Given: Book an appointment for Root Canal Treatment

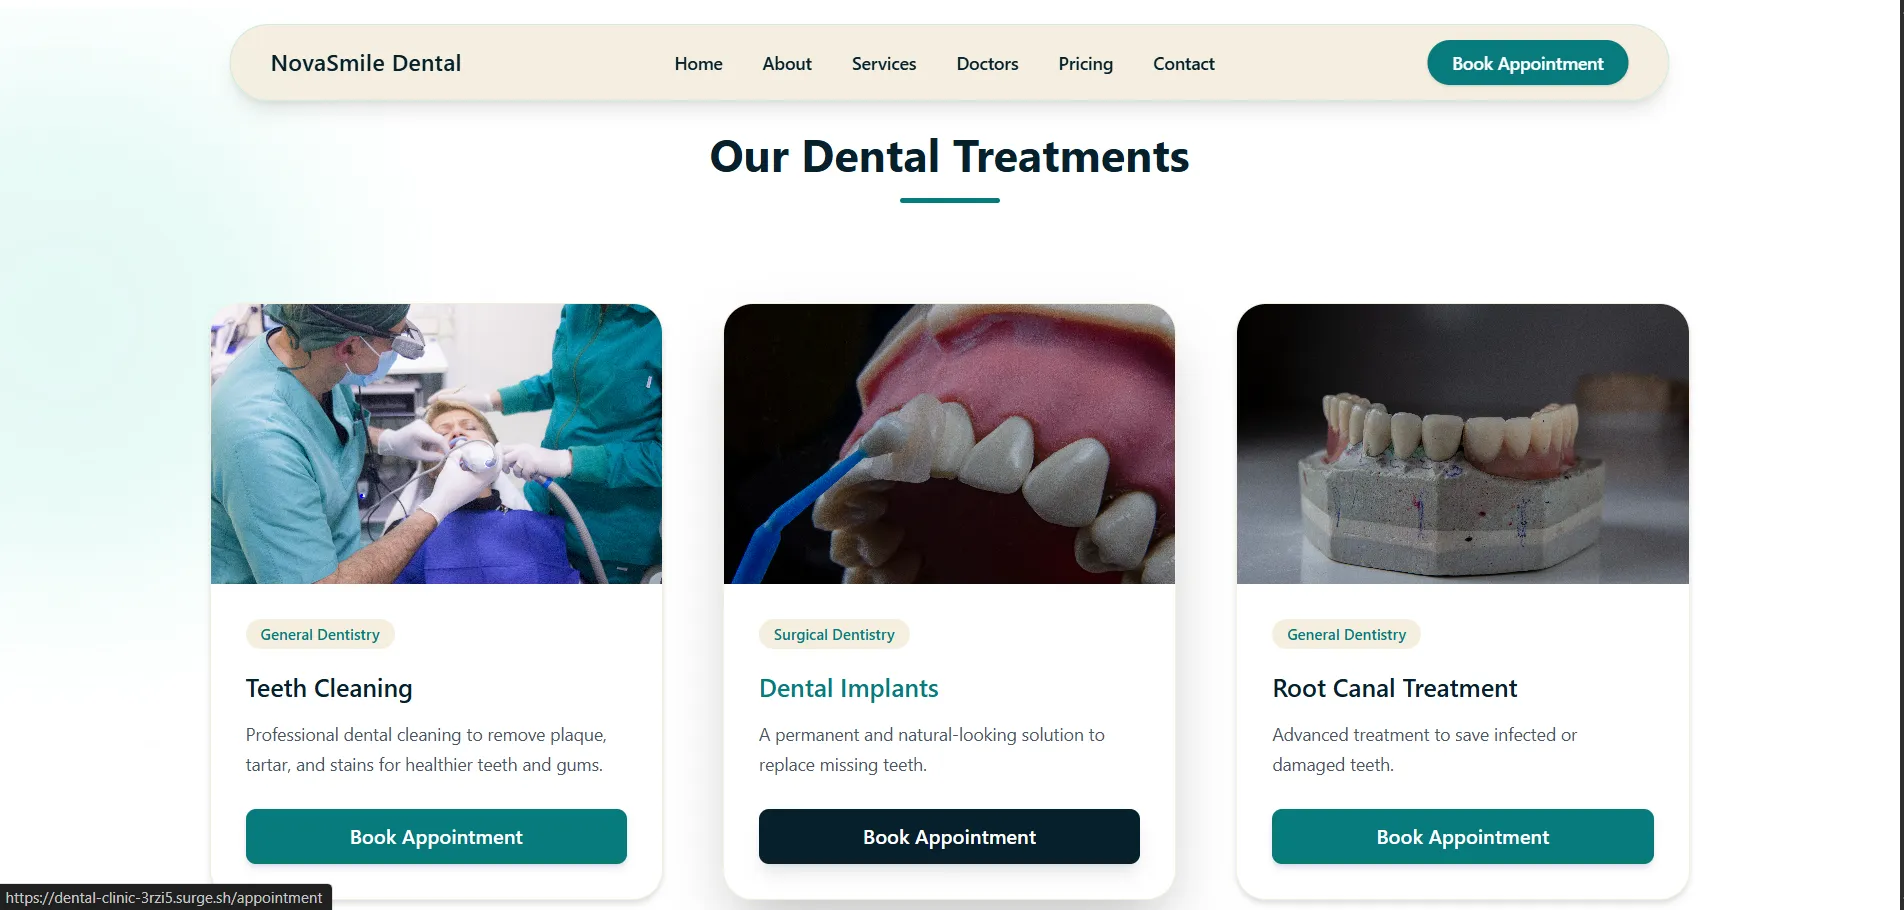Looking at the screenshot, I should pos(1462,837).
